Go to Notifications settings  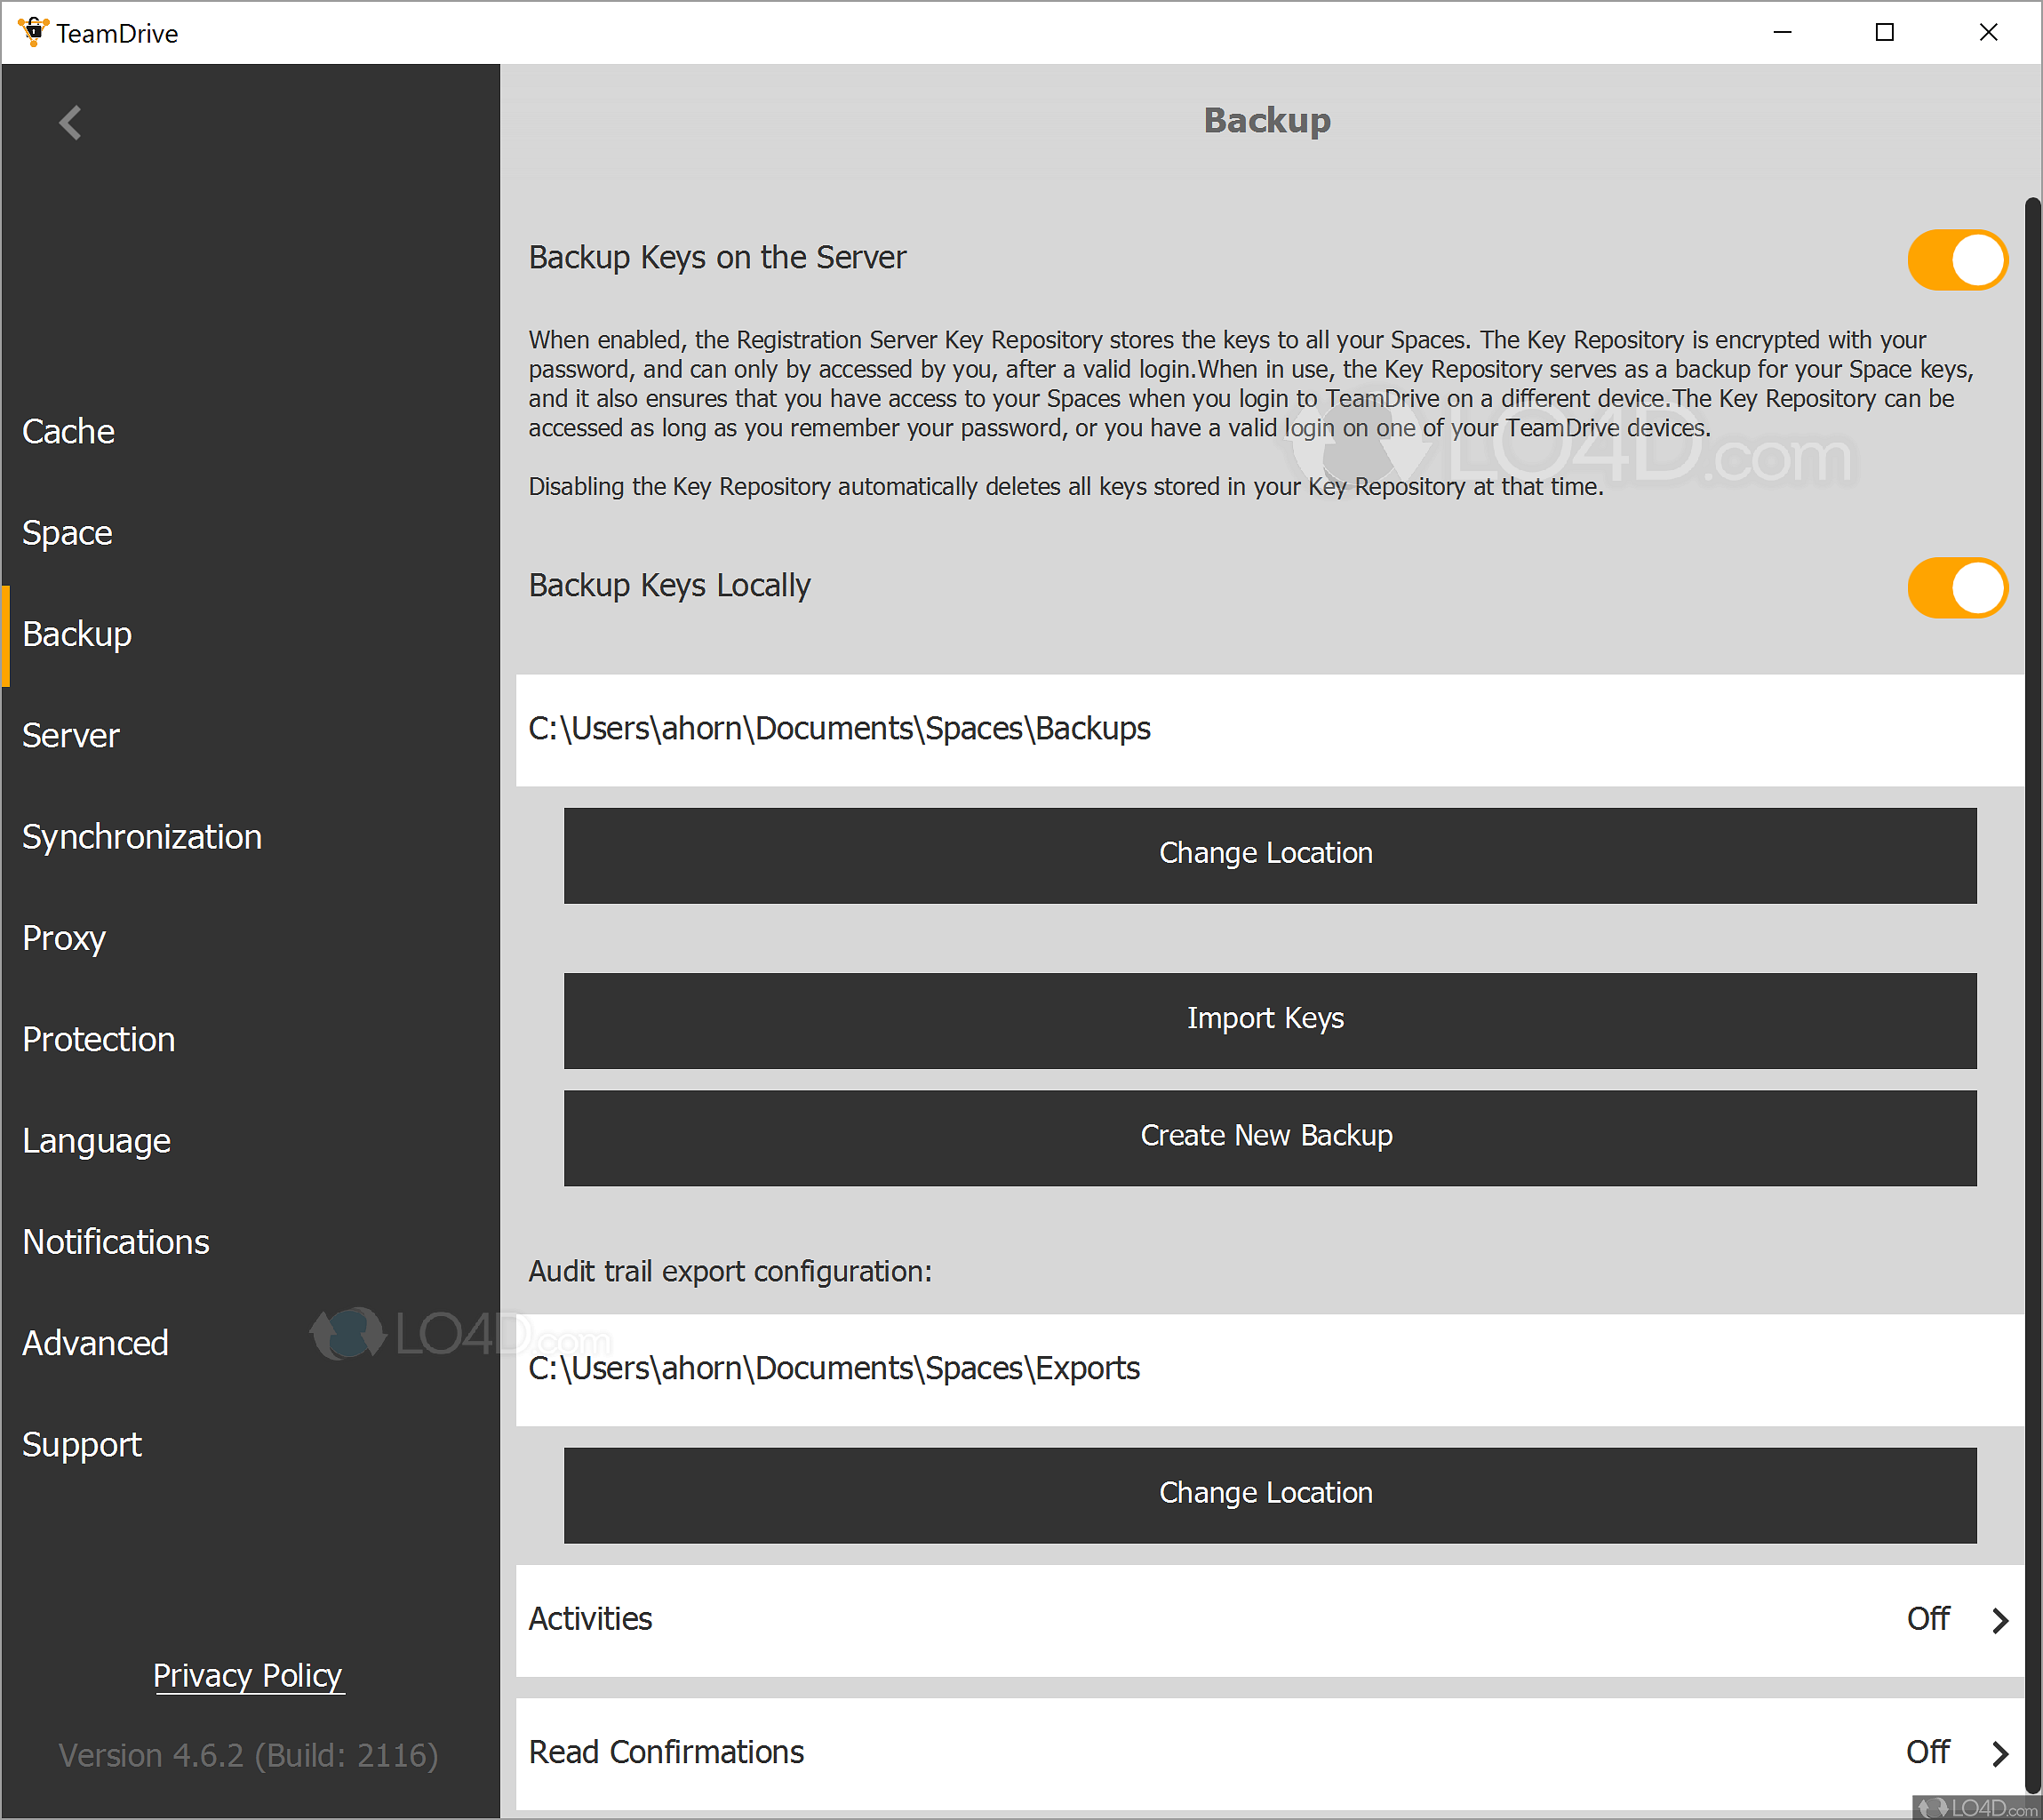tap(116, 1242)
